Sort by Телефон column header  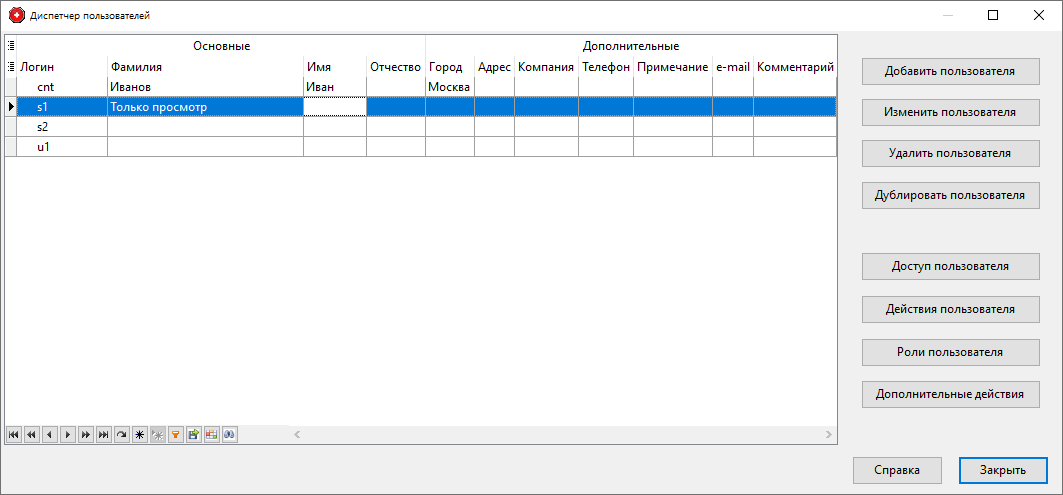point(606,66)
